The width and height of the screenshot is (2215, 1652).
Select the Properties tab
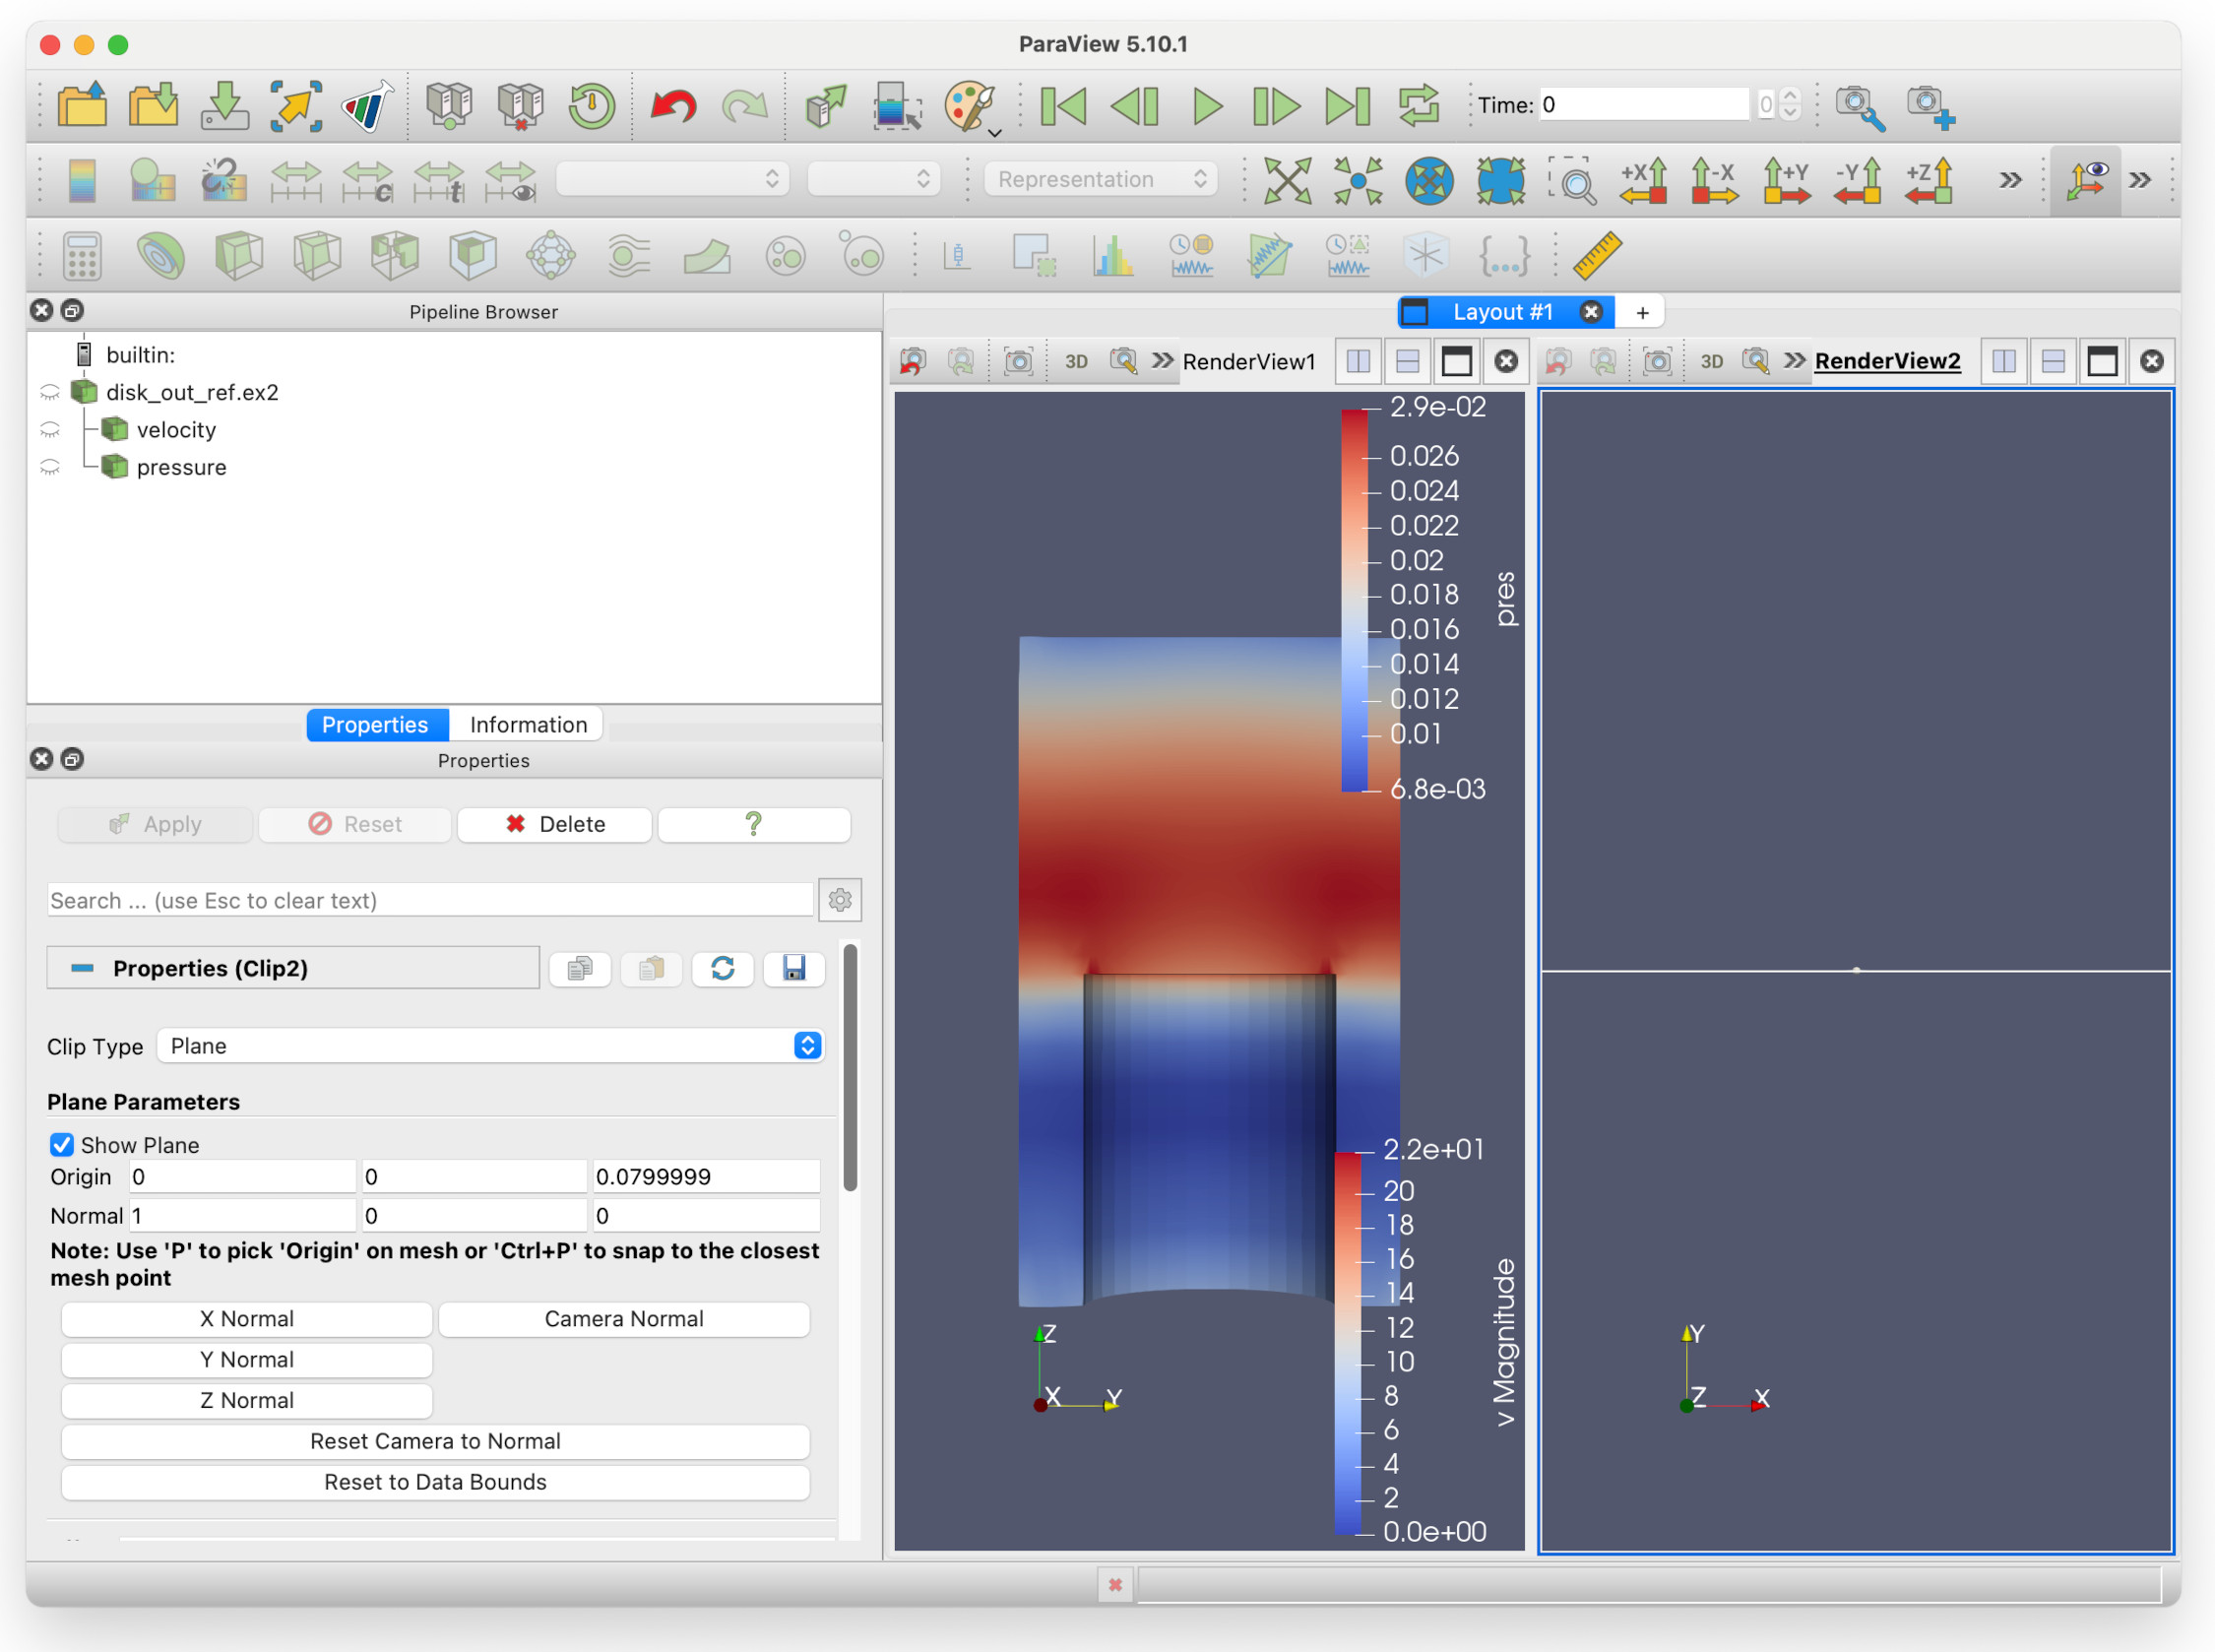point(375,725)
